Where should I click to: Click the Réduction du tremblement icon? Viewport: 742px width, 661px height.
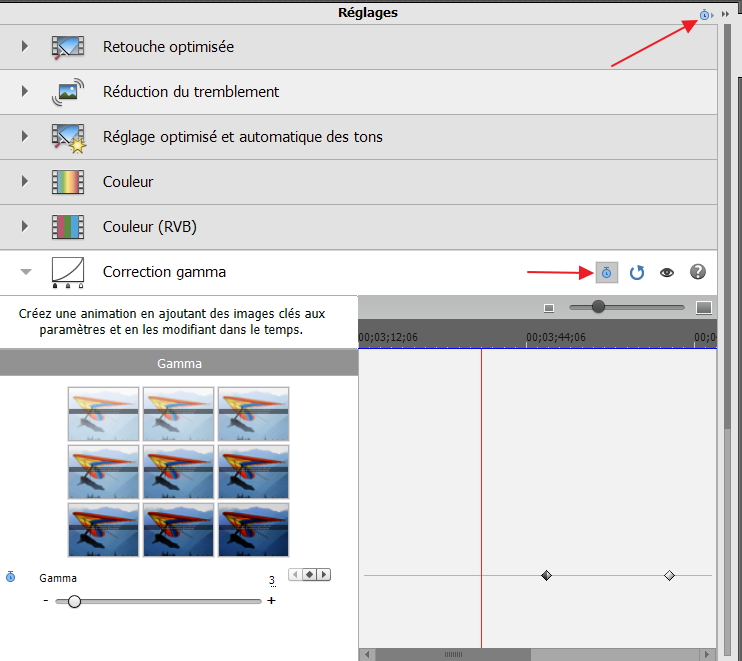point(68,92)
